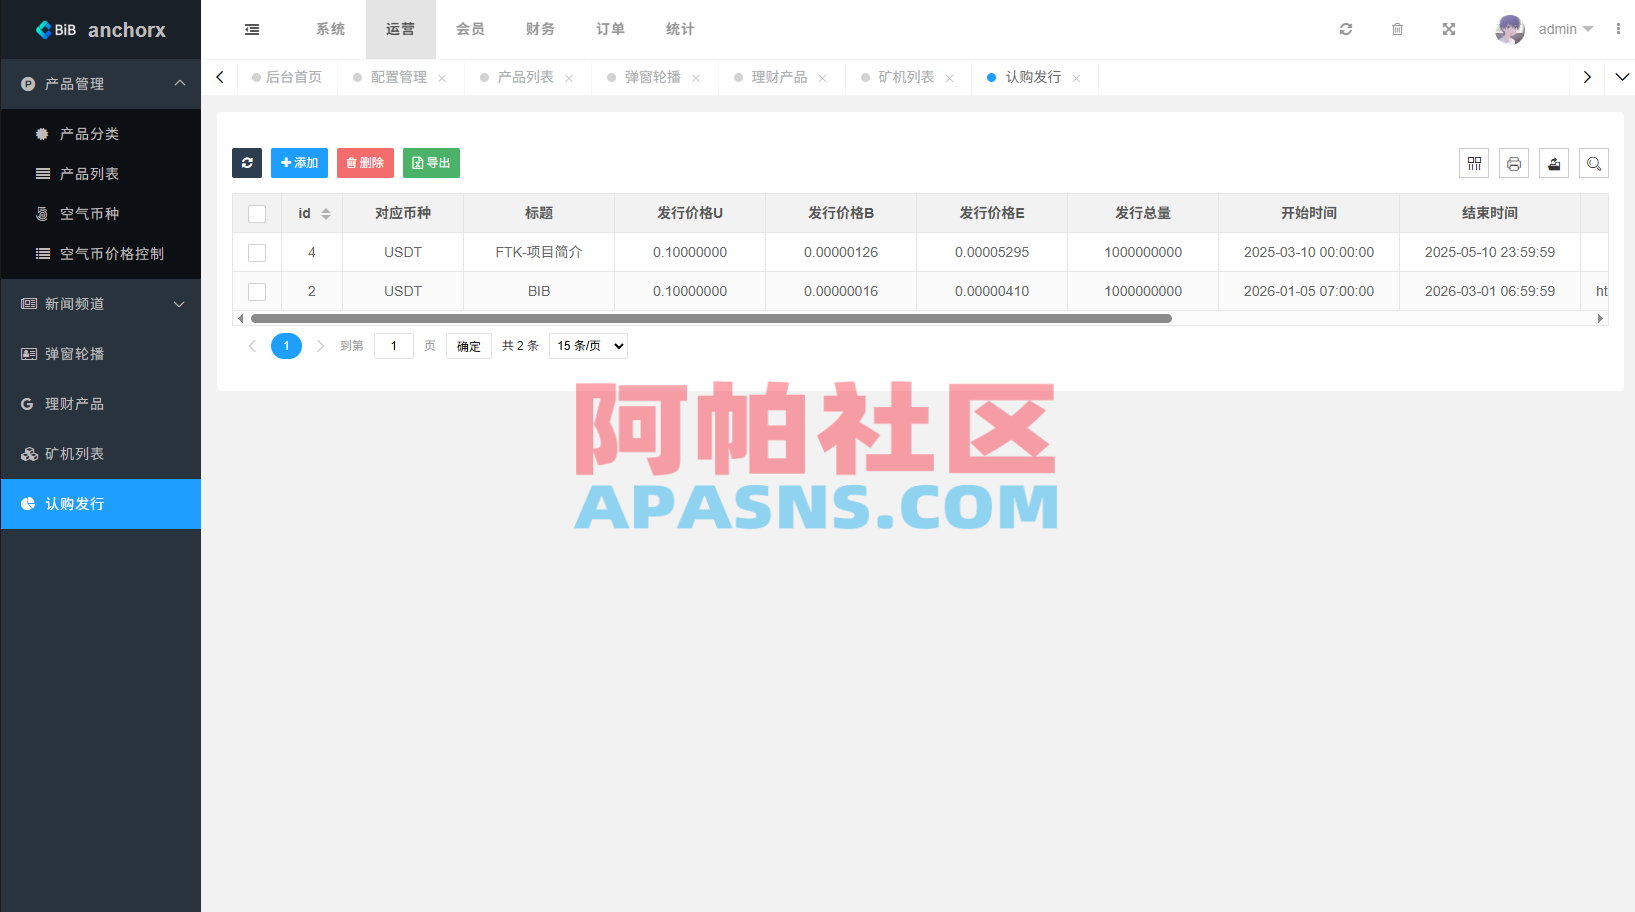1635x912 pixels.
Task: Open the 会员 top menu
Action: tap(471, 29)
